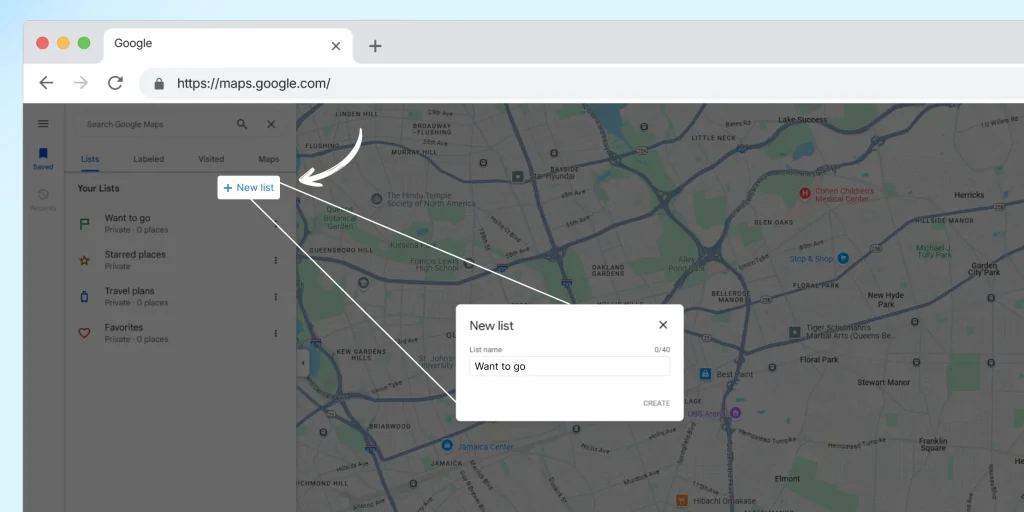Click the Star Hyundai map marker

(x=518, y=176)
